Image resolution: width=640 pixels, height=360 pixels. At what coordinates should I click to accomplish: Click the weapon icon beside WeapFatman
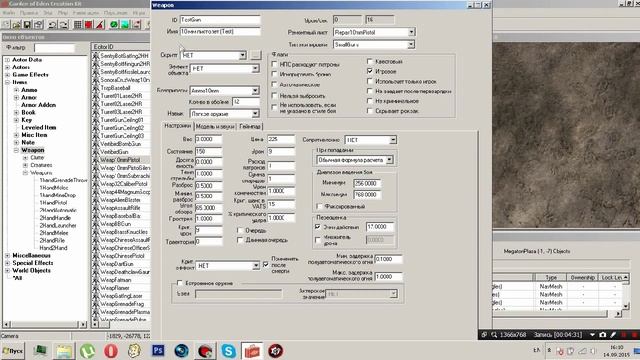[96, 280]
